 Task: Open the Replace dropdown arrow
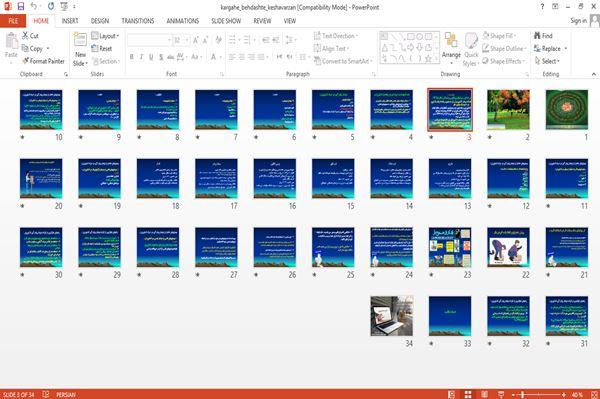tap(566, 49)
